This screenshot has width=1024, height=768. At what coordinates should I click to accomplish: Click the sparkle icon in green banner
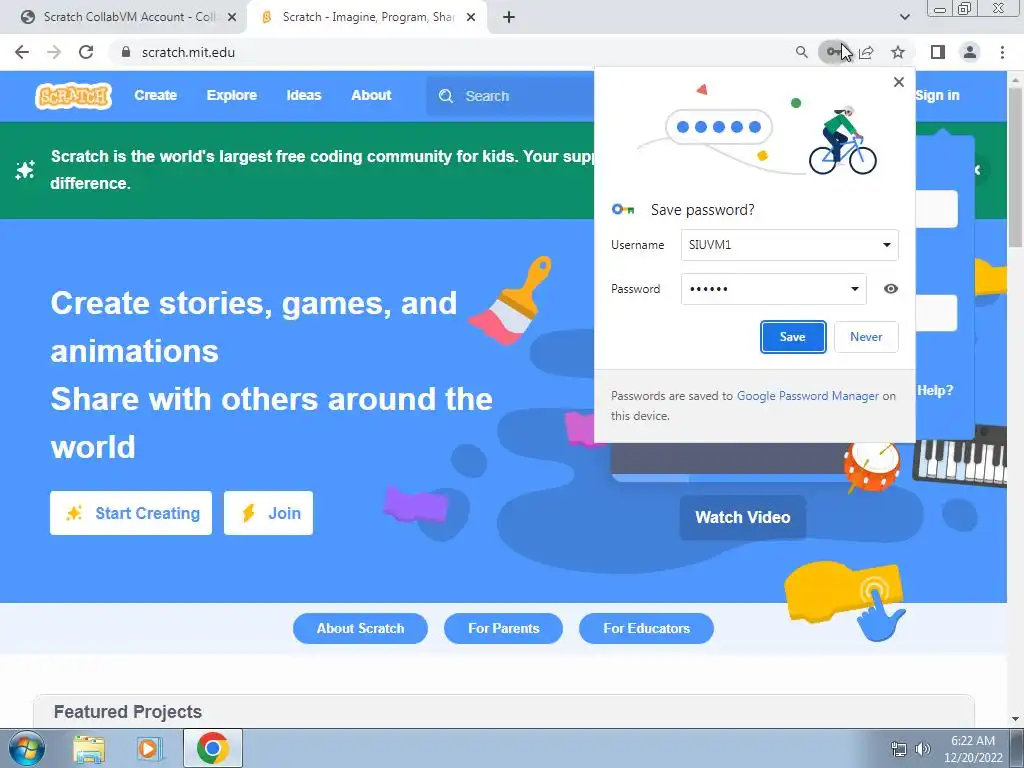click(x=25, y=170)
